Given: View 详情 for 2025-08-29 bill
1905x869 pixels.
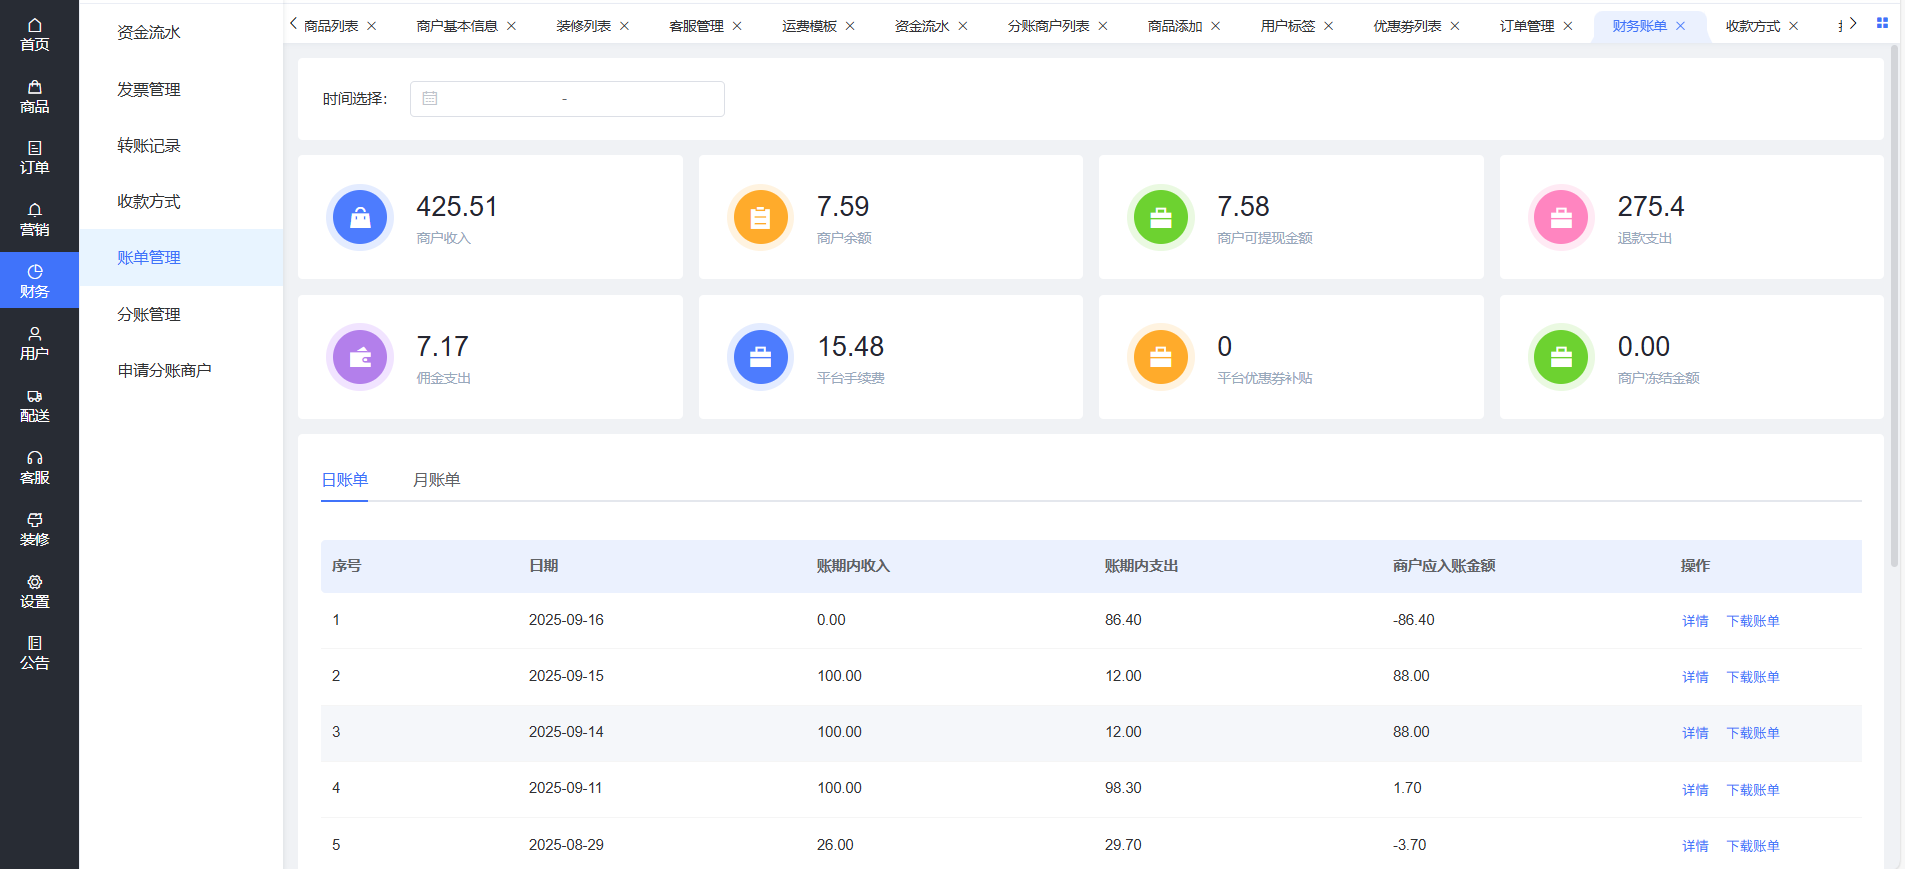Looking at the screenshot, I should point(1695,846).
